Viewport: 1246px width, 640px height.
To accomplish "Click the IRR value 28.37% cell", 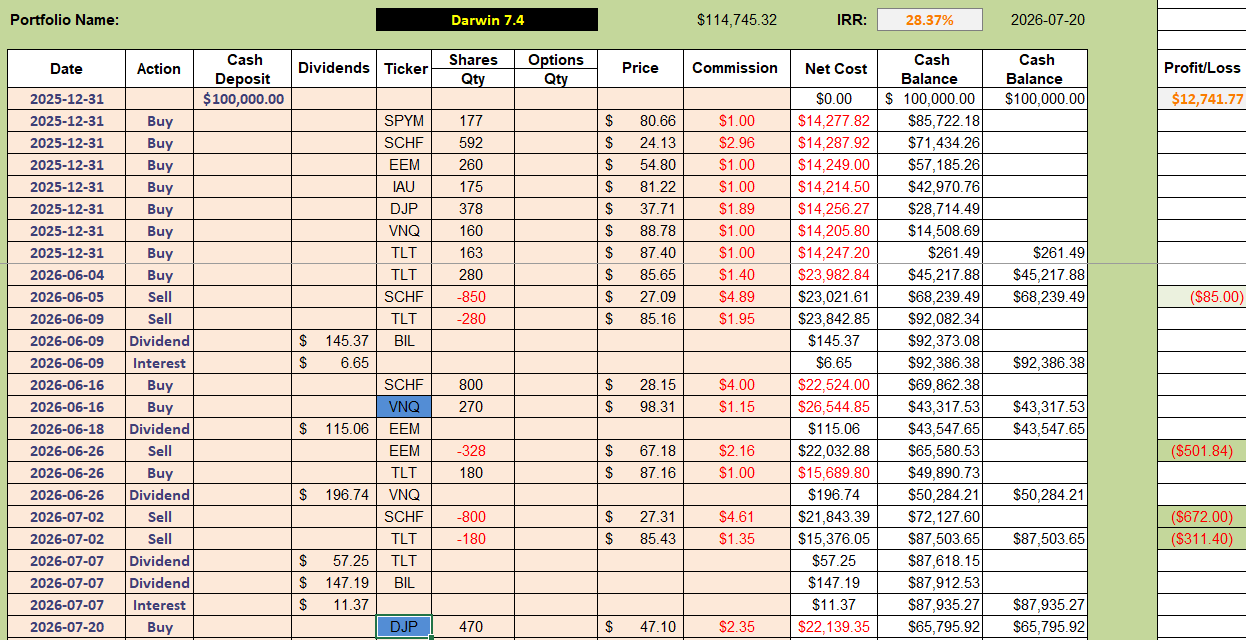I will coord(930,20).
